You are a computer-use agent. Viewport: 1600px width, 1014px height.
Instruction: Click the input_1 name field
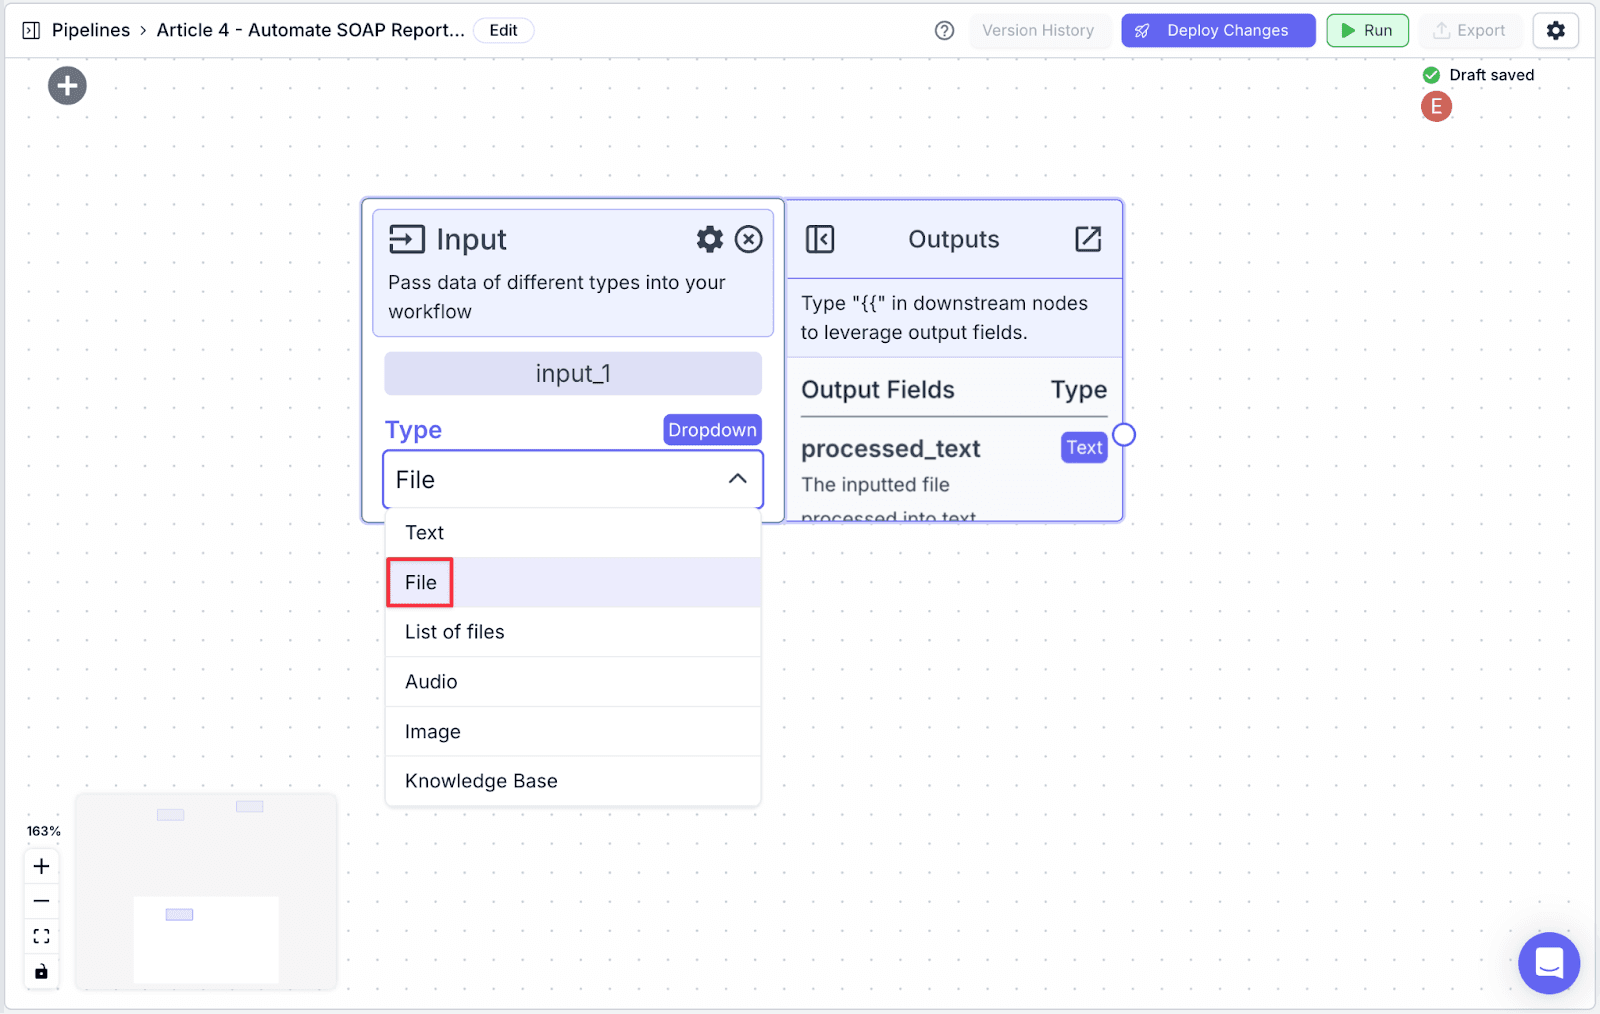(x=573, y=374)
